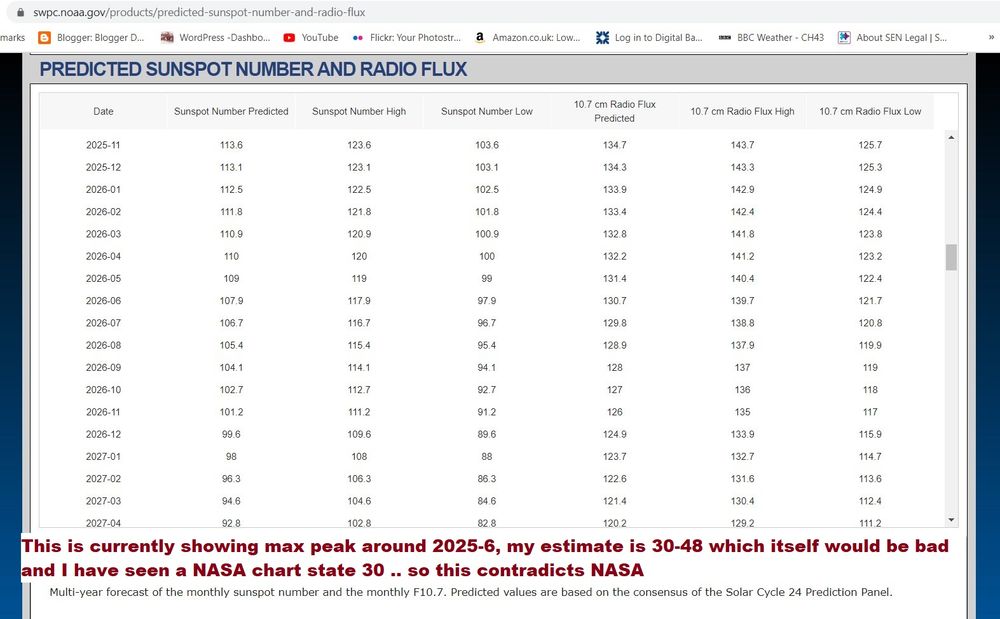Click 10.7 cm Radio Flux High header

742,111
